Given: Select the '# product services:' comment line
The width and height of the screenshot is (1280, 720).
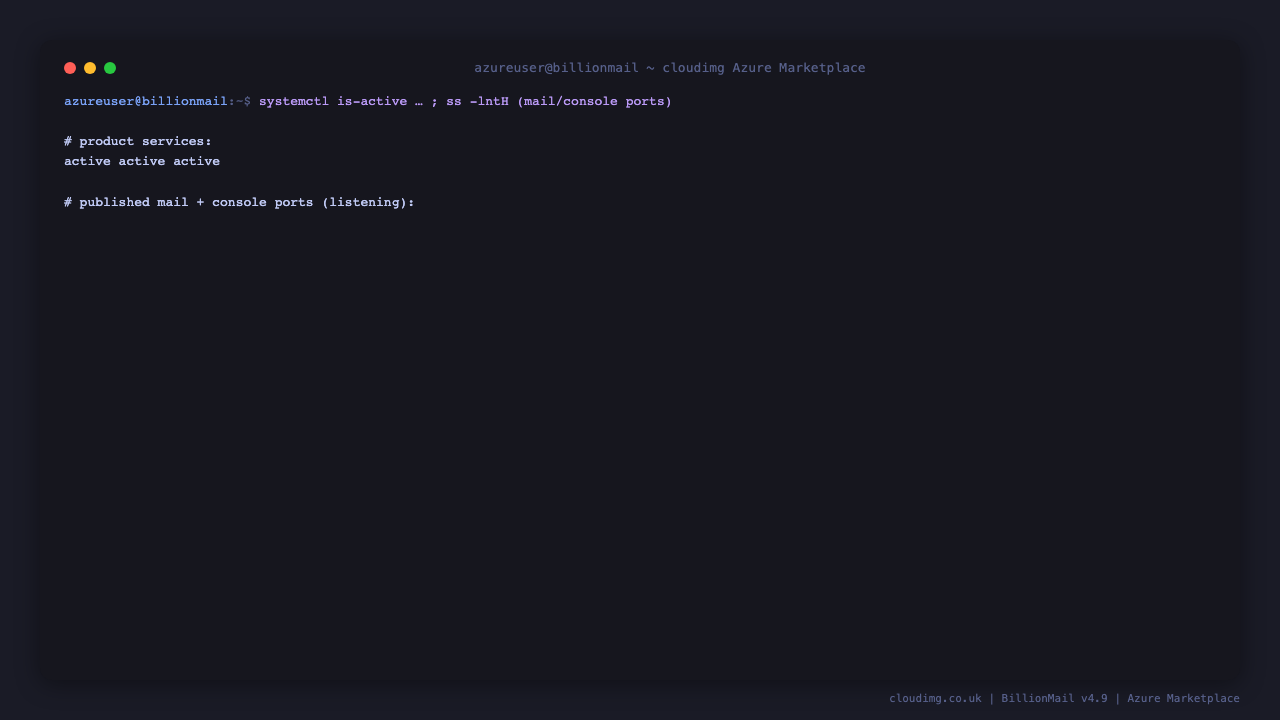Looking at the screenshot, I should pyautogui.click(x=138, y=141).
